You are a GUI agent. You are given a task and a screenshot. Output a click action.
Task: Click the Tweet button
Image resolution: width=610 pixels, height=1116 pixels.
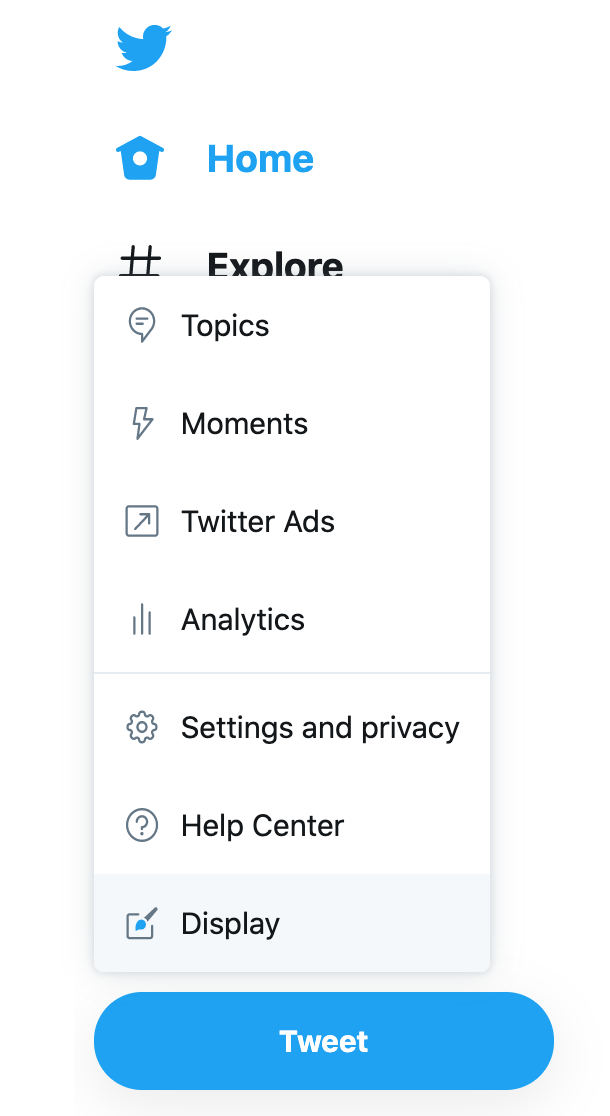pos(323,1040)
